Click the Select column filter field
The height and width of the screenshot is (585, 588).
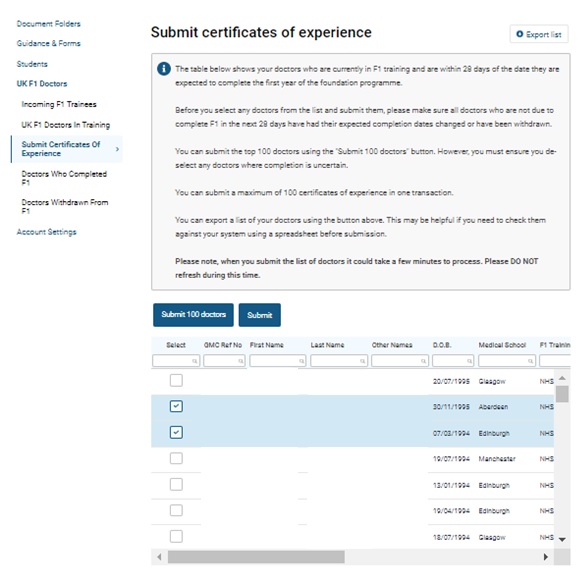[176, 361]
